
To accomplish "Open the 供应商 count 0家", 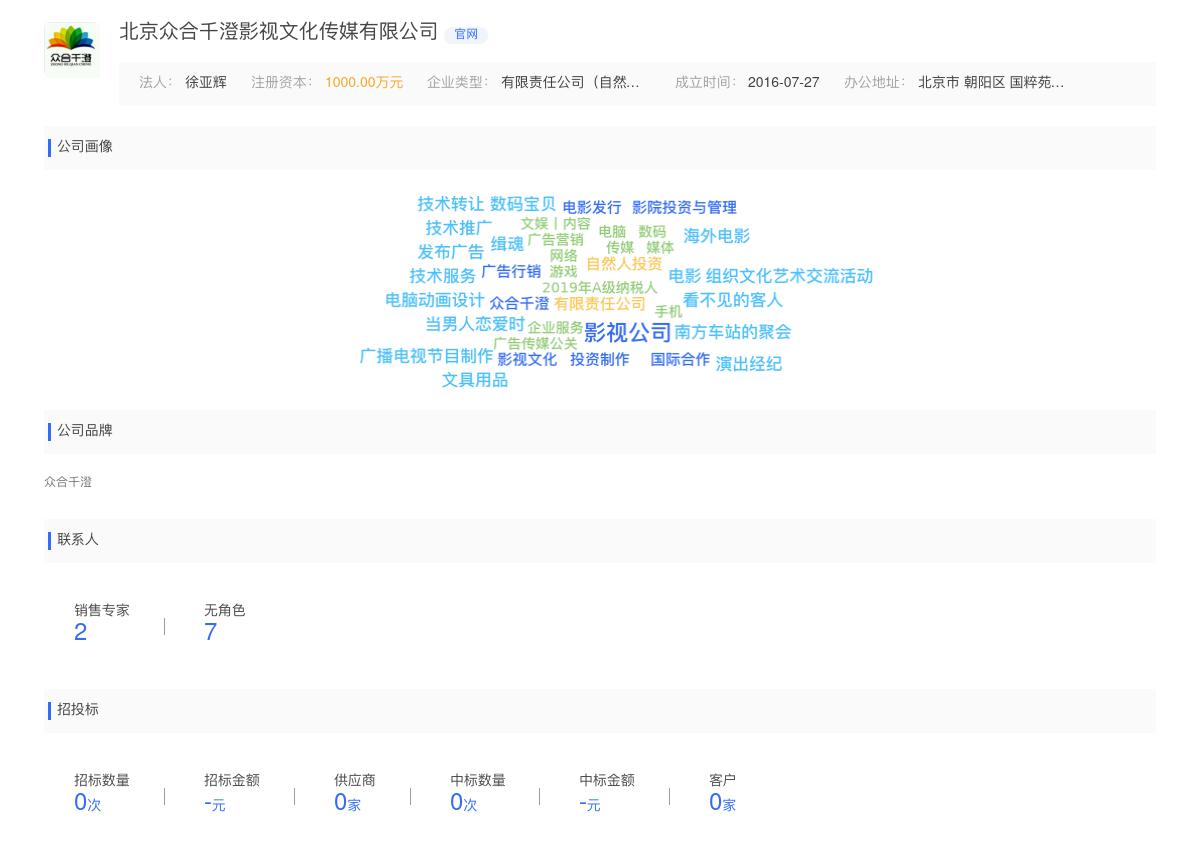I will (347, 802).
